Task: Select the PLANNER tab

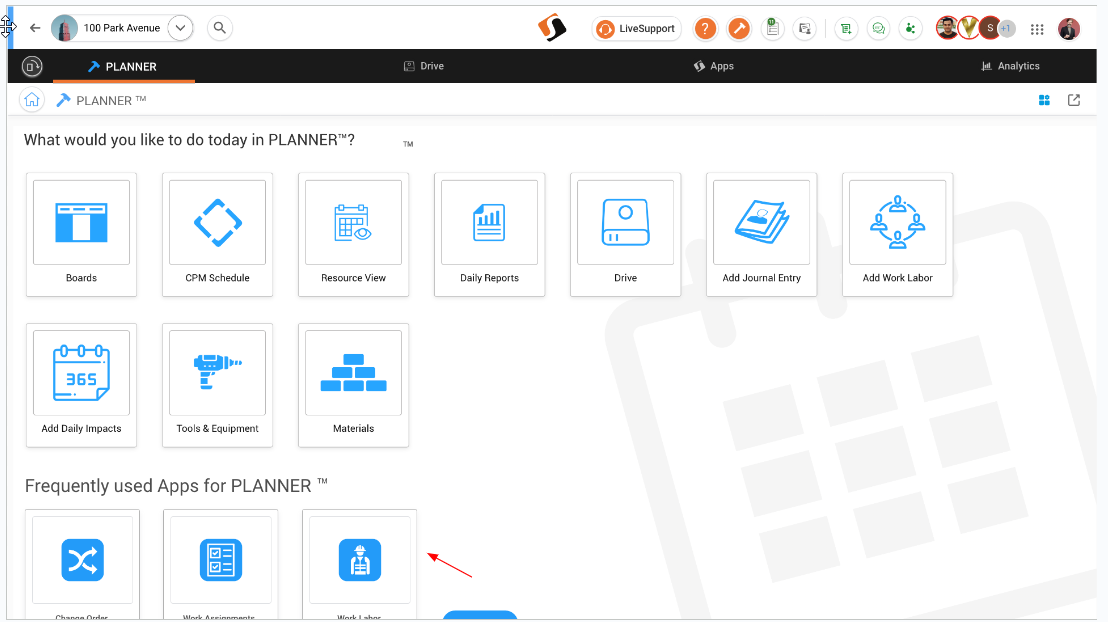Action: coord(123,66)
